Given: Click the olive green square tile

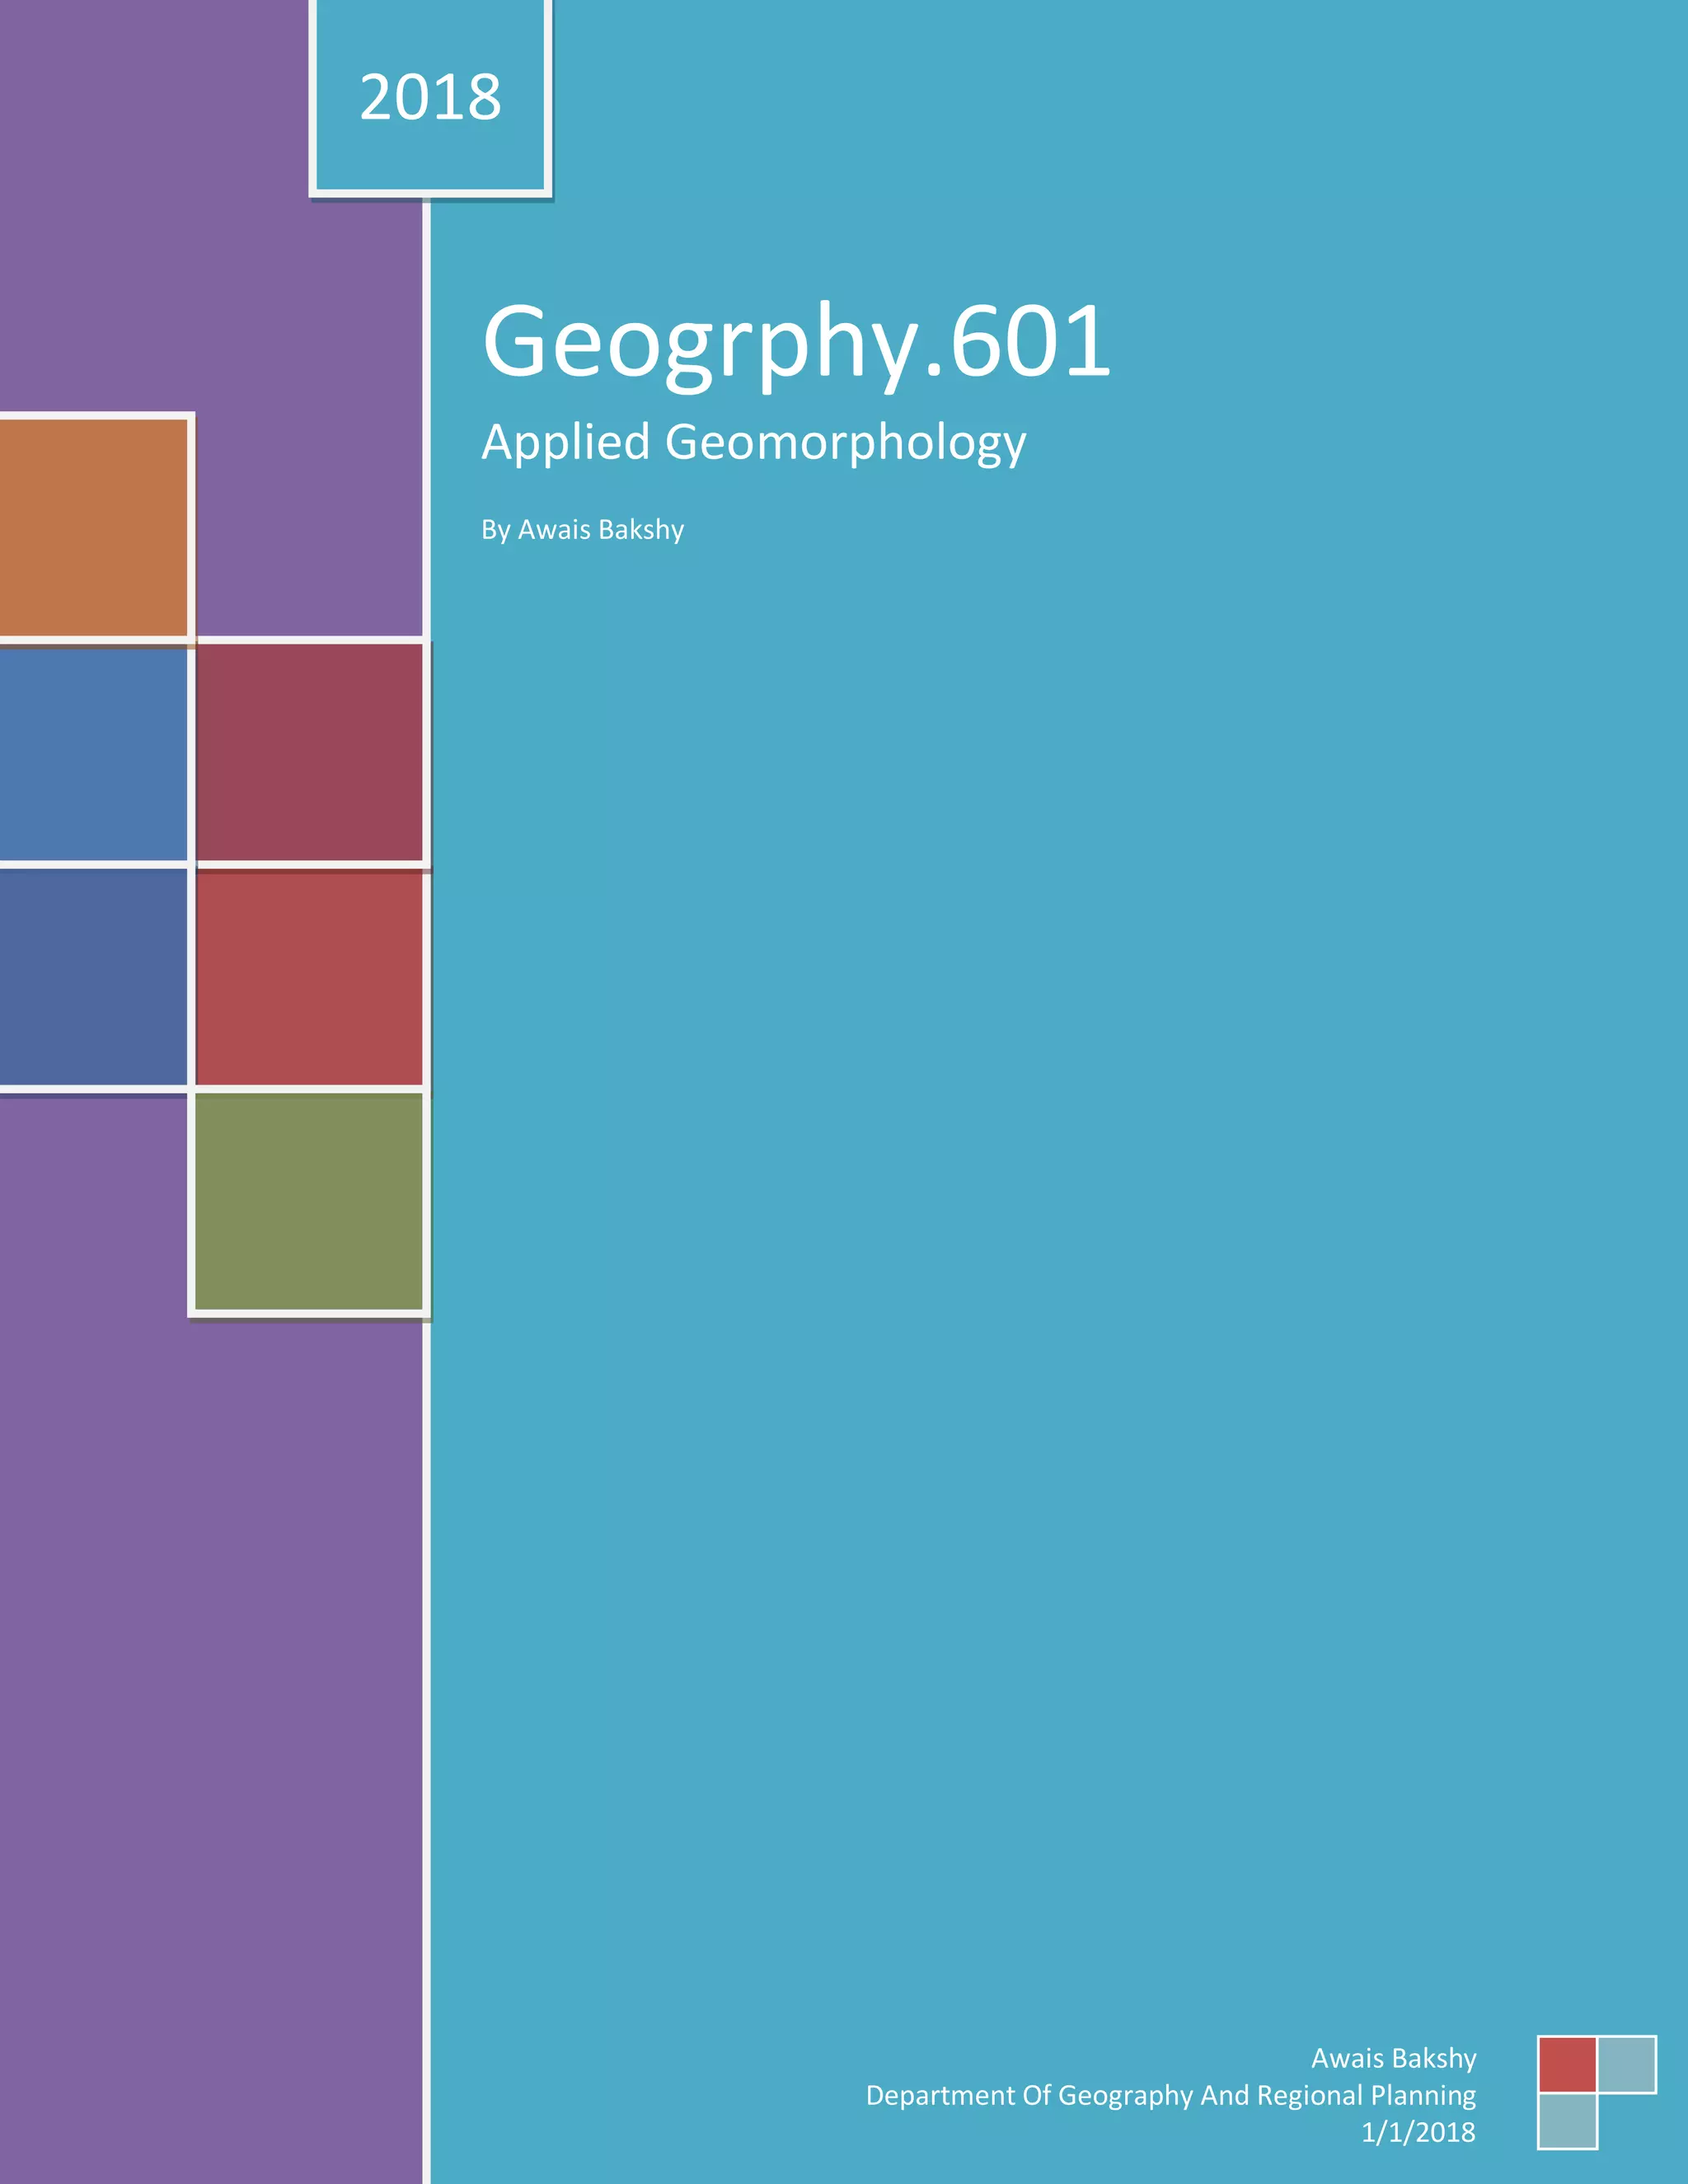Looking at the screenshot, I should tap(309, 1201).
